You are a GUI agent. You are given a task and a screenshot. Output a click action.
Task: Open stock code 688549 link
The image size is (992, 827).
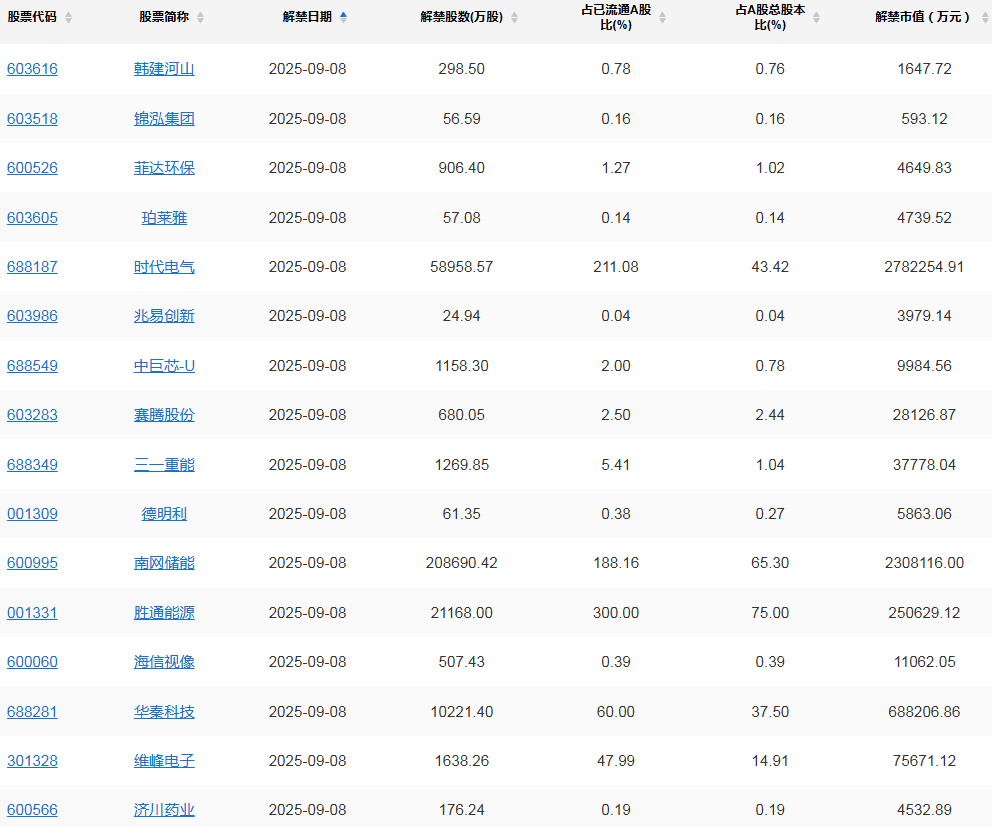point(32,366)
